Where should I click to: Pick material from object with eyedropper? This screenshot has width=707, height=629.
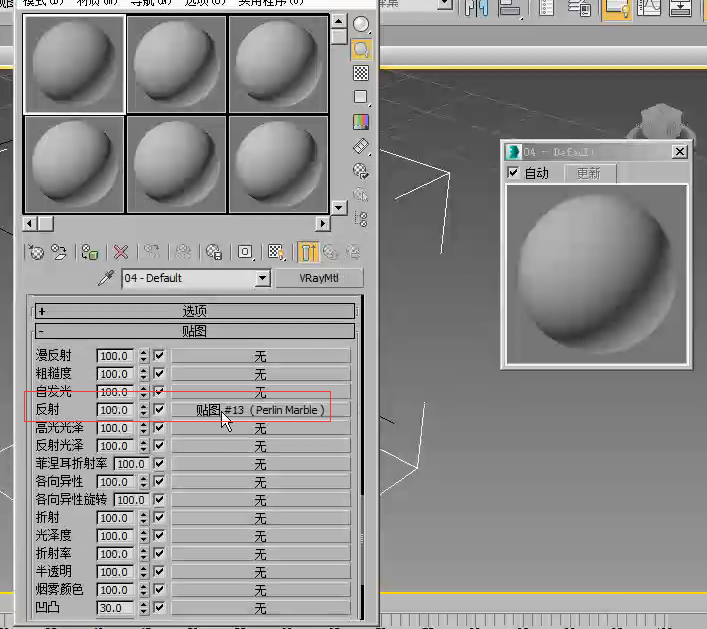tap(106, 278)
